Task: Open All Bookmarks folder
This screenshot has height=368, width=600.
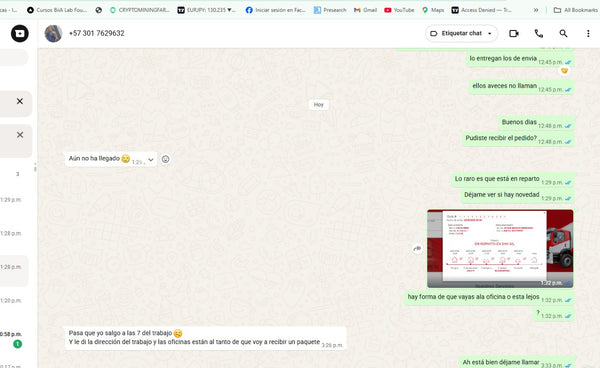Action: tap(575, 10)
